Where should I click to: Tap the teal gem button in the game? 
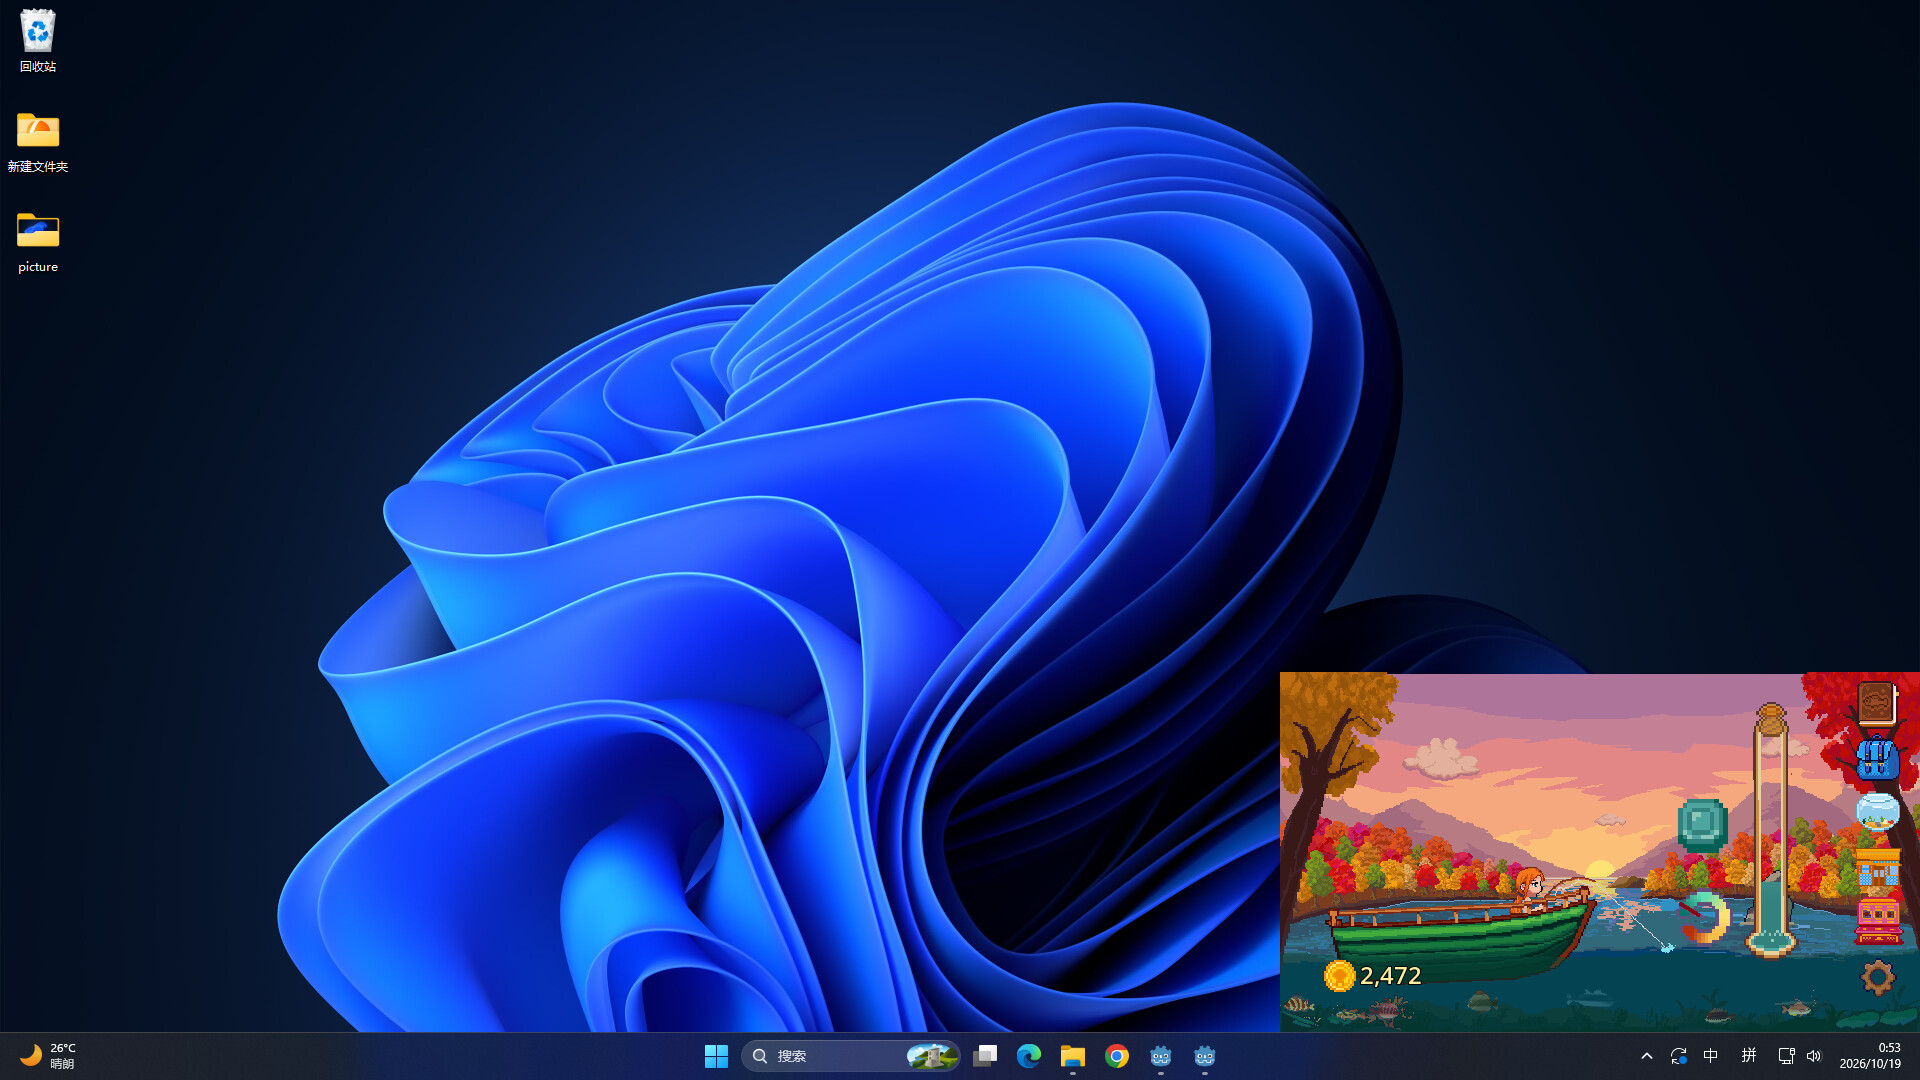(x=1702, y=825)
